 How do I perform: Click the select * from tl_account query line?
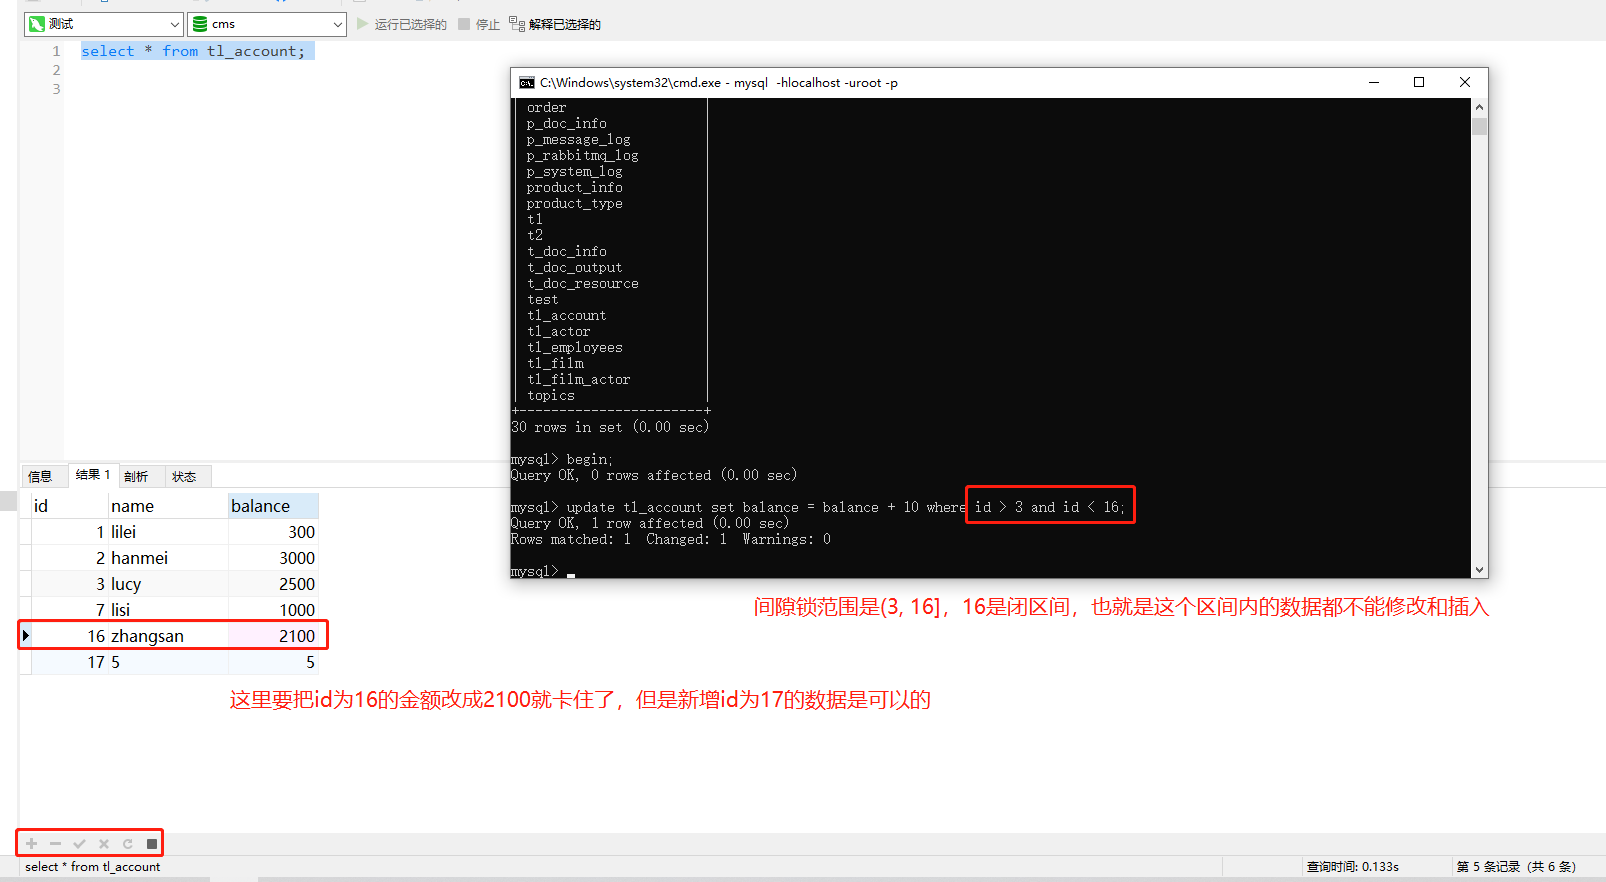click(193, 51)
